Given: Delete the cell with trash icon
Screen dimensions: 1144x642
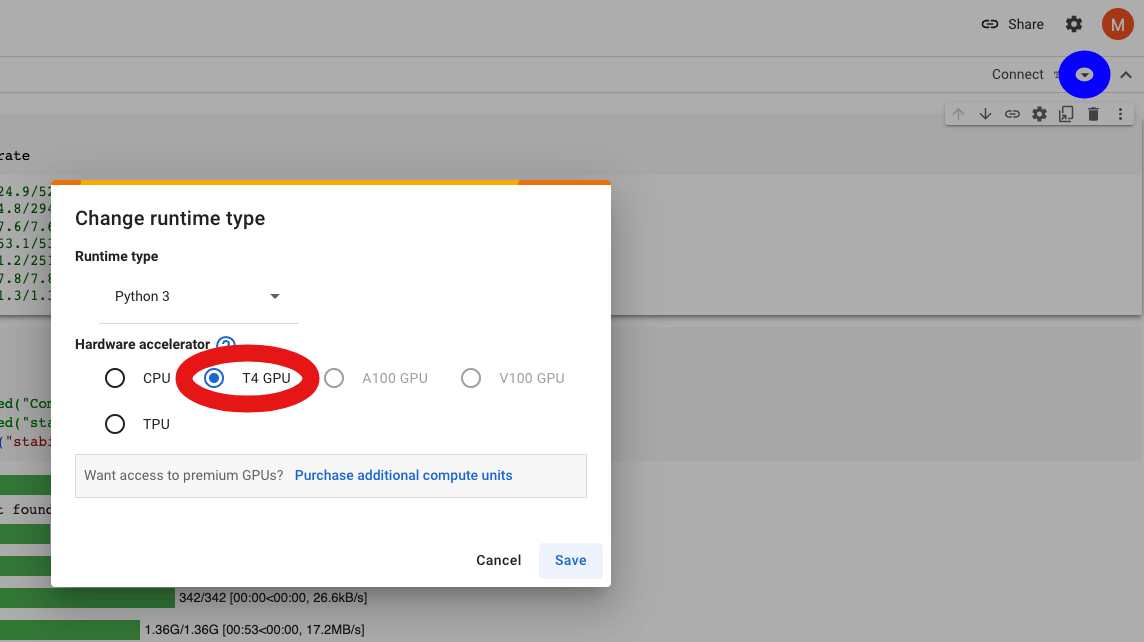Looking at the screenshot, I should tap(1093, 114).
